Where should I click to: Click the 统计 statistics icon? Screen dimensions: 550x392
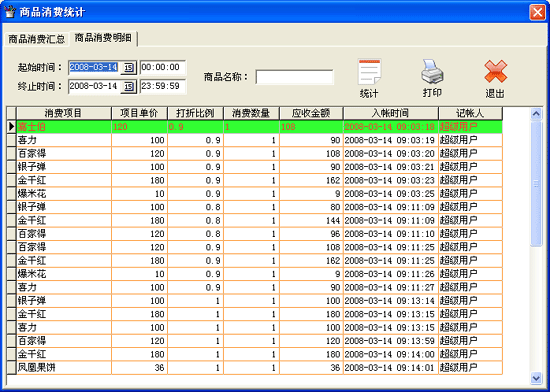click(369, 72)
